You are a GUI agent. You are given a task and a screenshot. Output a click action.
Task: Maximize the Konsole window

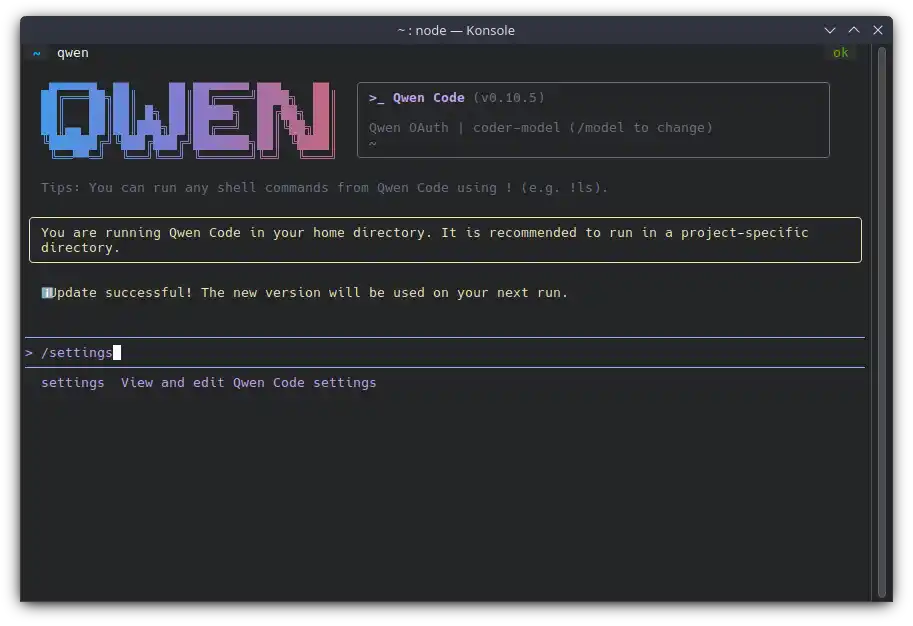854,30
